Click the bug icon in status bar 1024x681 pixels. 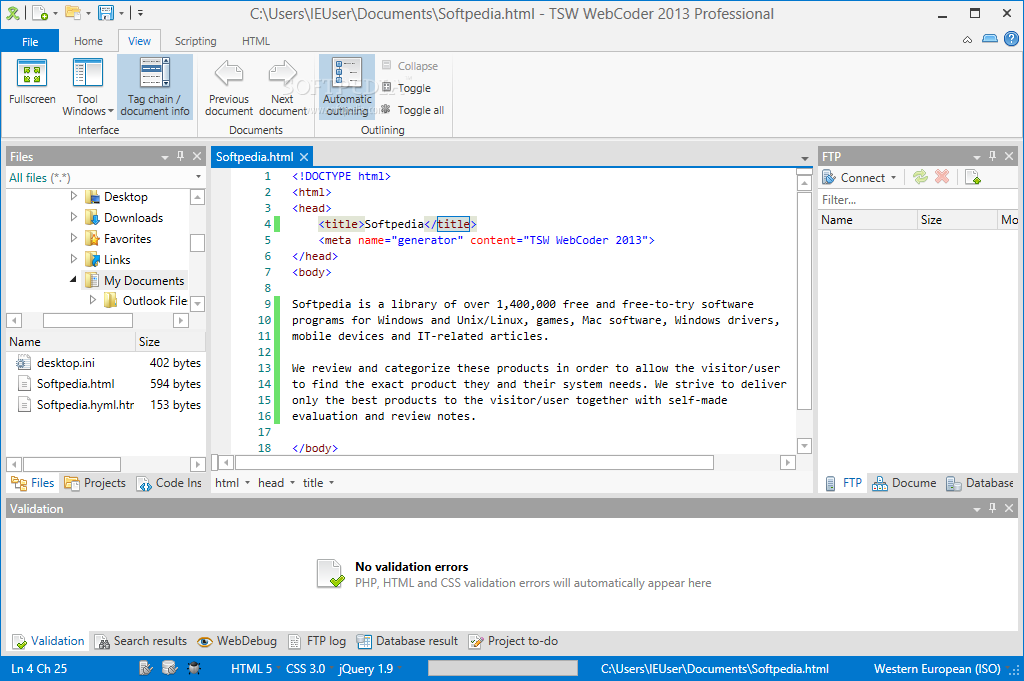[x=194, y=668]
